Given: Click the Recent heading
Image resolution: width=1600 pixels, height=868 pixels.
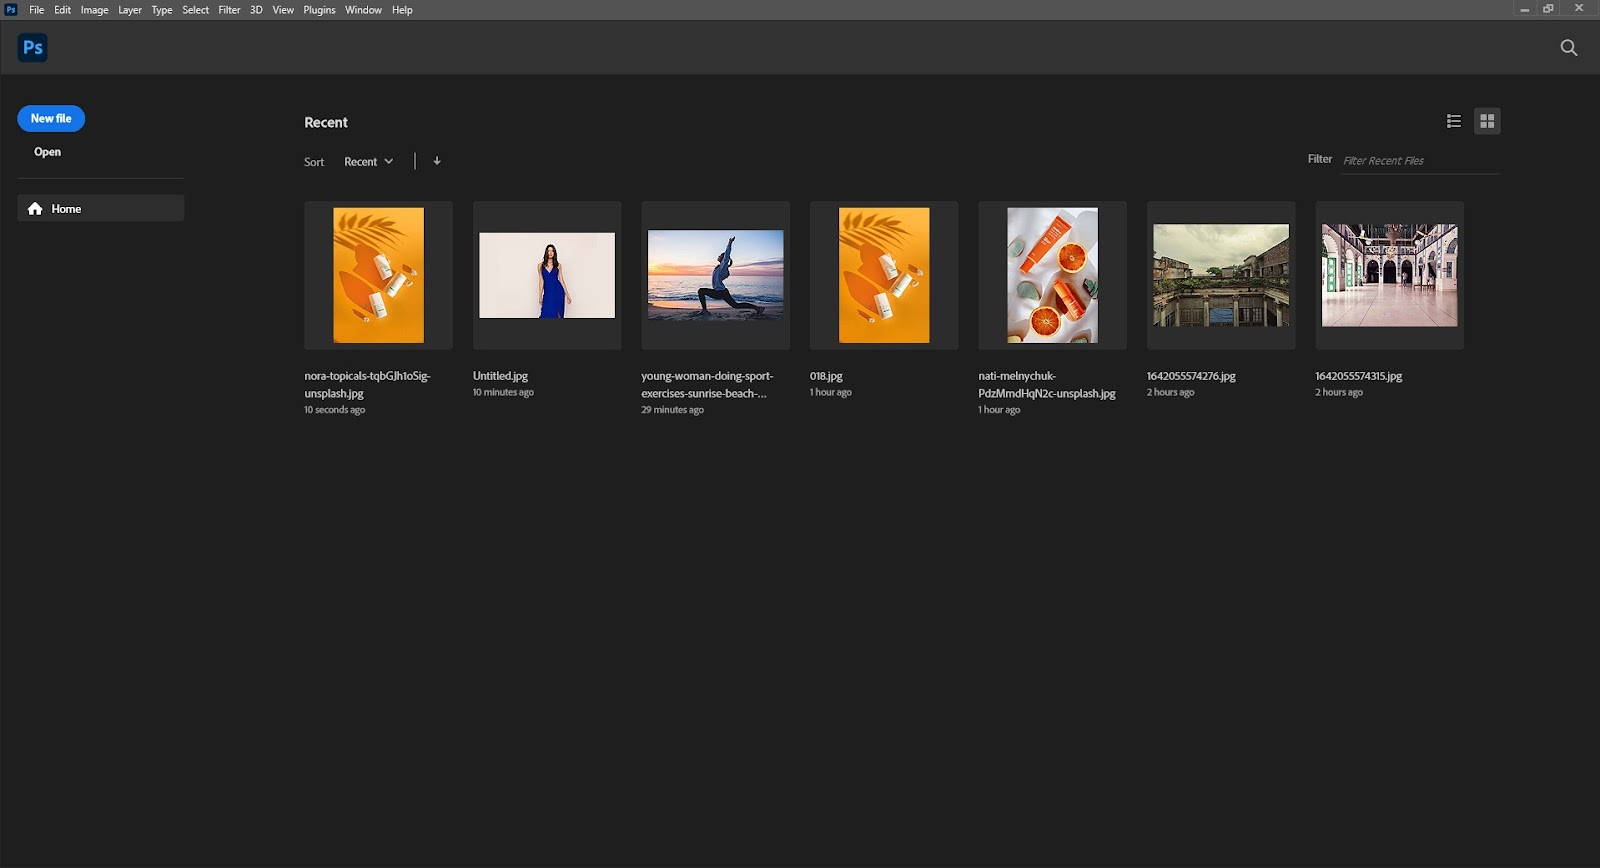Looking at the screenshot, I should (326, 122).
